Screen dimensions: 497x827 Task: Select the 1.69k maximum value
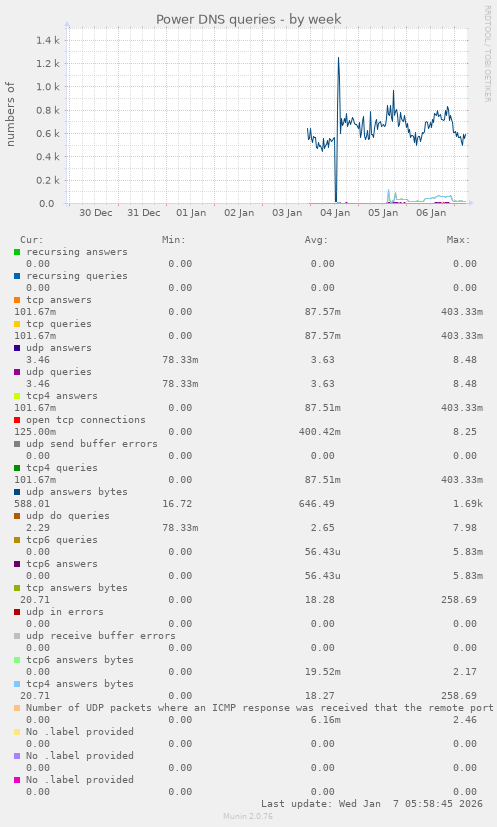[468, 504]
